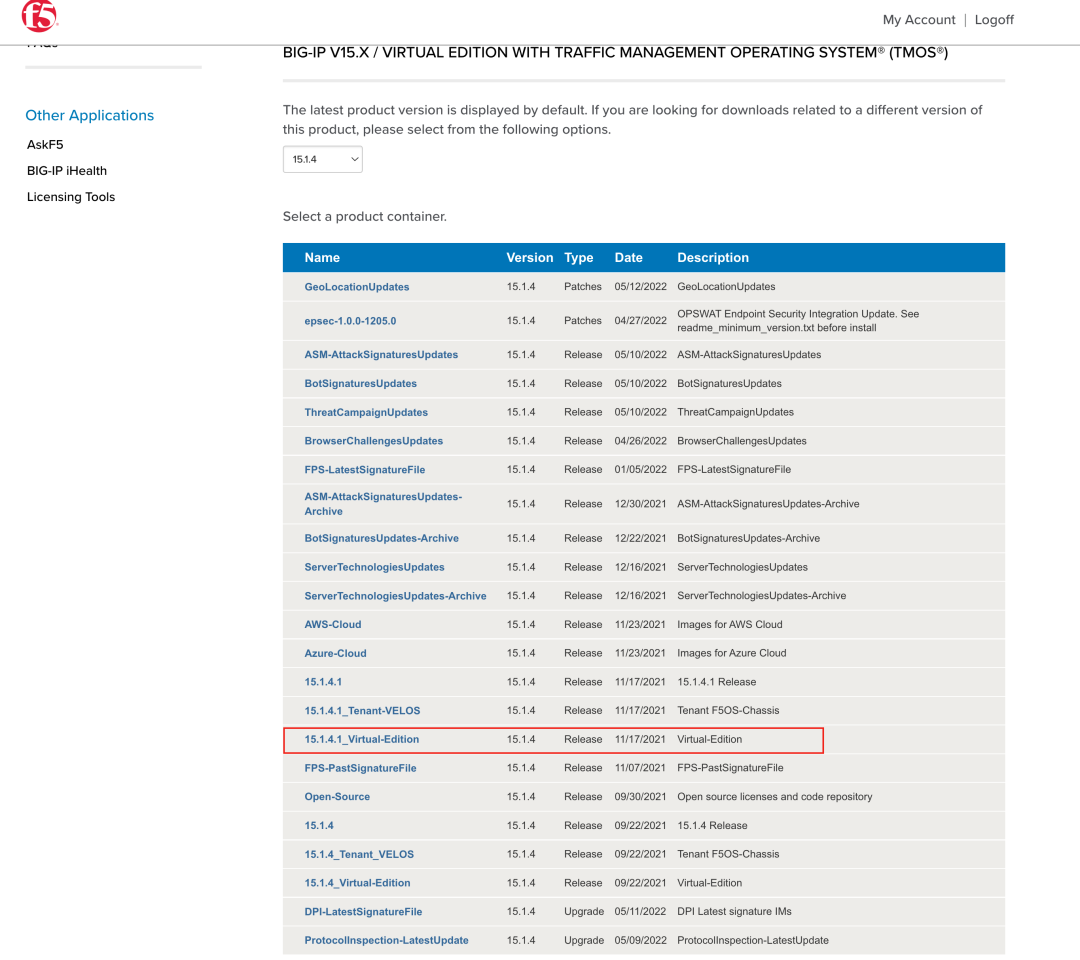Click the Other Applications heading
The height and width of the screenshot is (960, 1080).
click(x=90, y=116)
